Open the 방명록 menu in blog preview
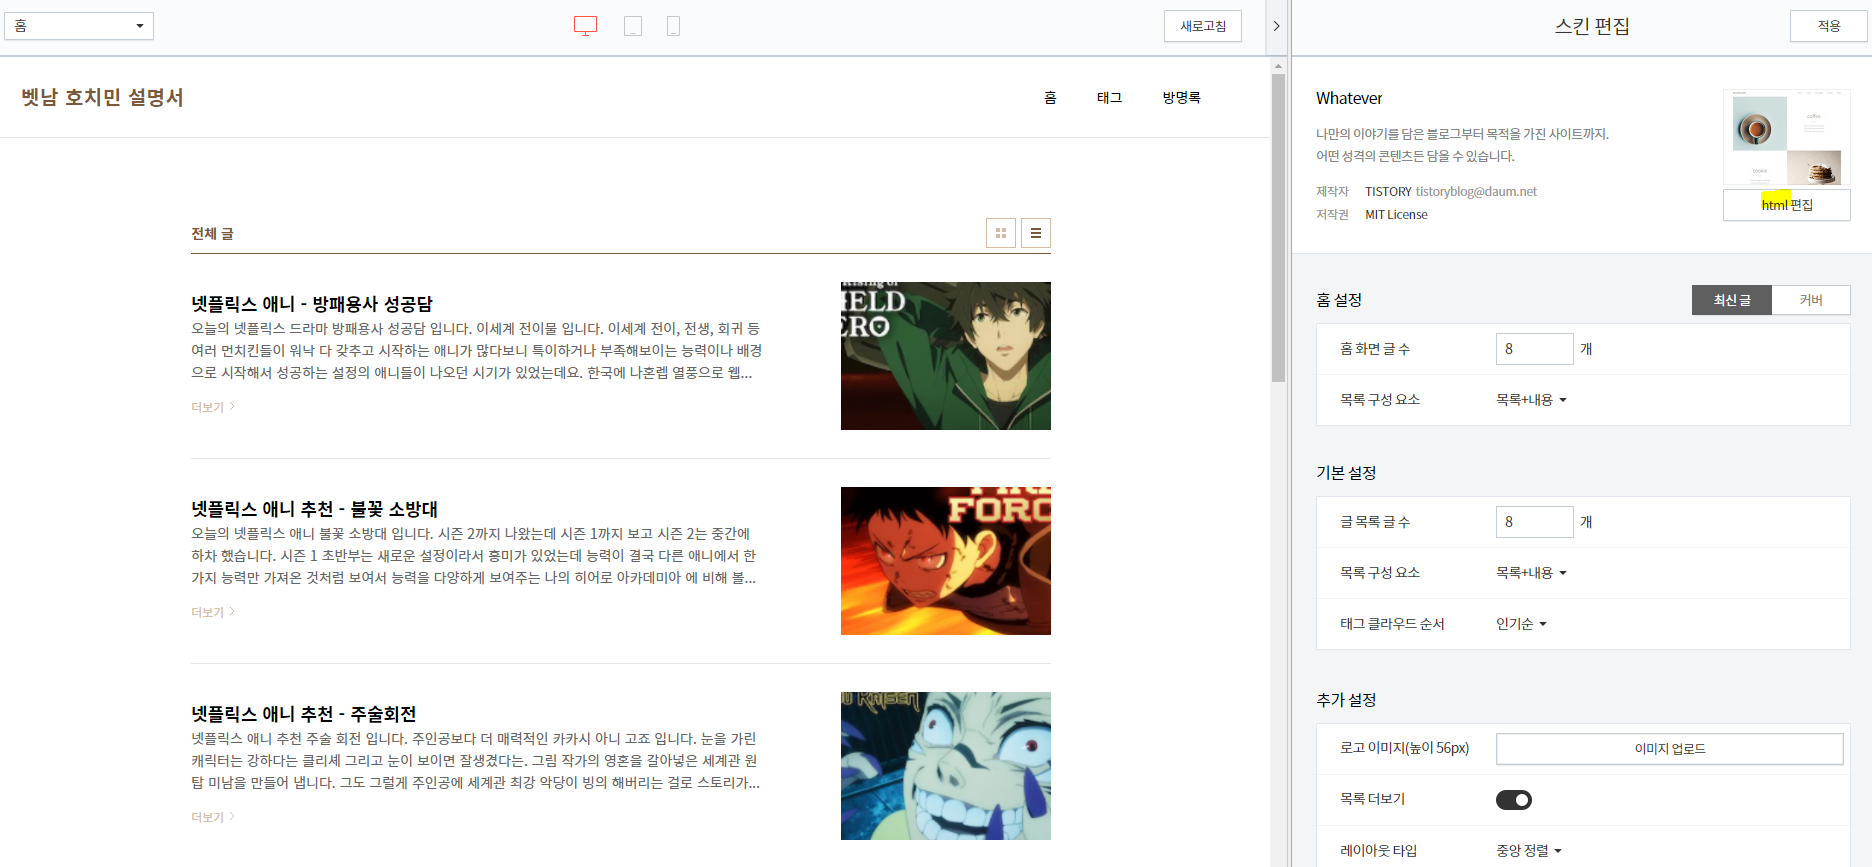This screenshot has height=867, width=1872. (1181, 97)
